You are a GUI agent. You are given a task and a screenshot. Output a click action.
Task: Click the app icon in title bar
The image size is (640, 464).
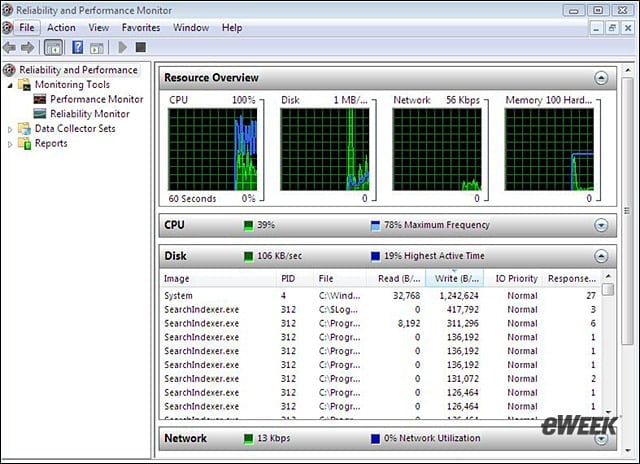[7, 10]
